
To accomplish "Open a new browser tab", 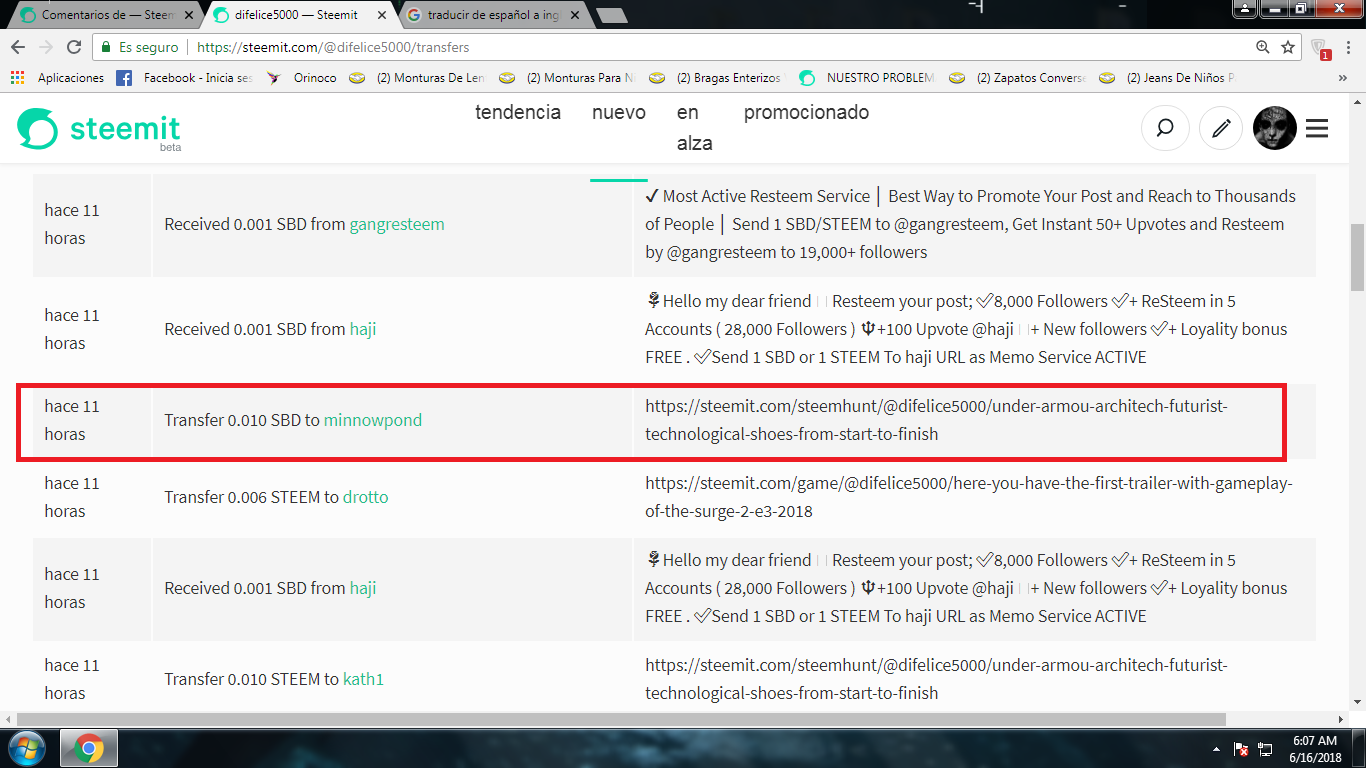I will (x=611, y=15).
